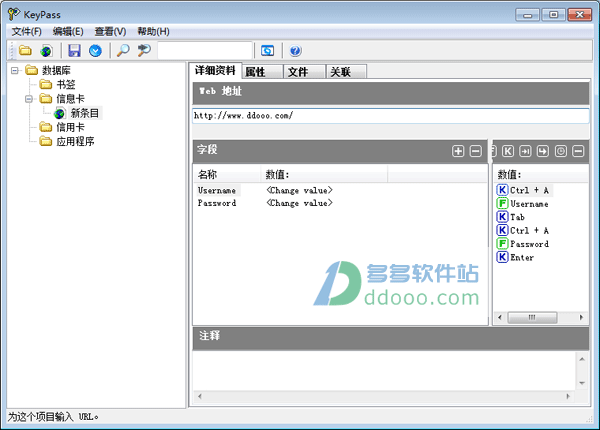Click the 数值 column header in fields table
Screen dimensions: 600x430
point(324,174)
